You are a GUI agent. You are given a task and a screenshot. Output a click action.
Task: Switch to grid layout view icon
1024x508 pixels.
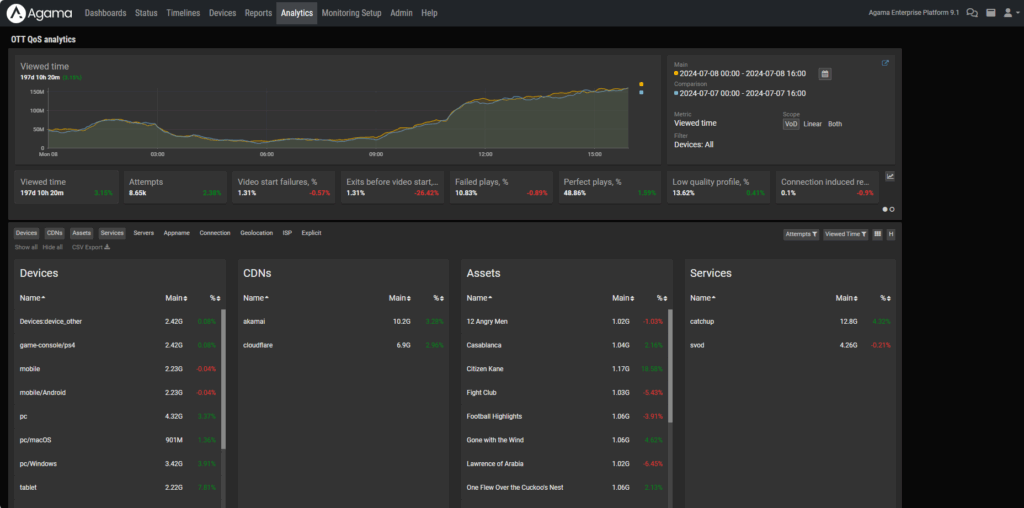tap(878, 233)
